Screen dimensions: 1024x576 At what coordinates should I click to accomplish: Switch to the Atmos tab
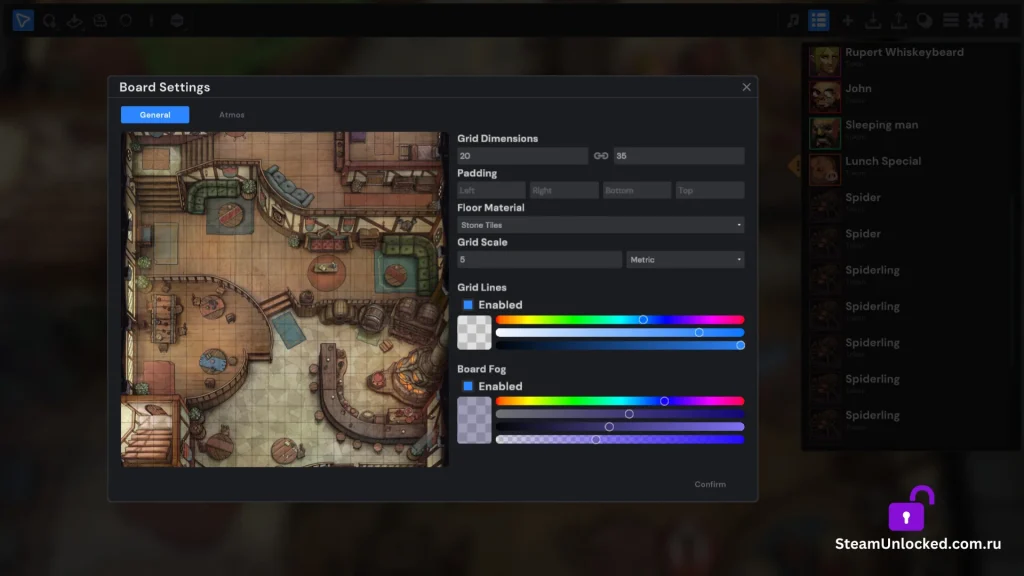[232, 115]
